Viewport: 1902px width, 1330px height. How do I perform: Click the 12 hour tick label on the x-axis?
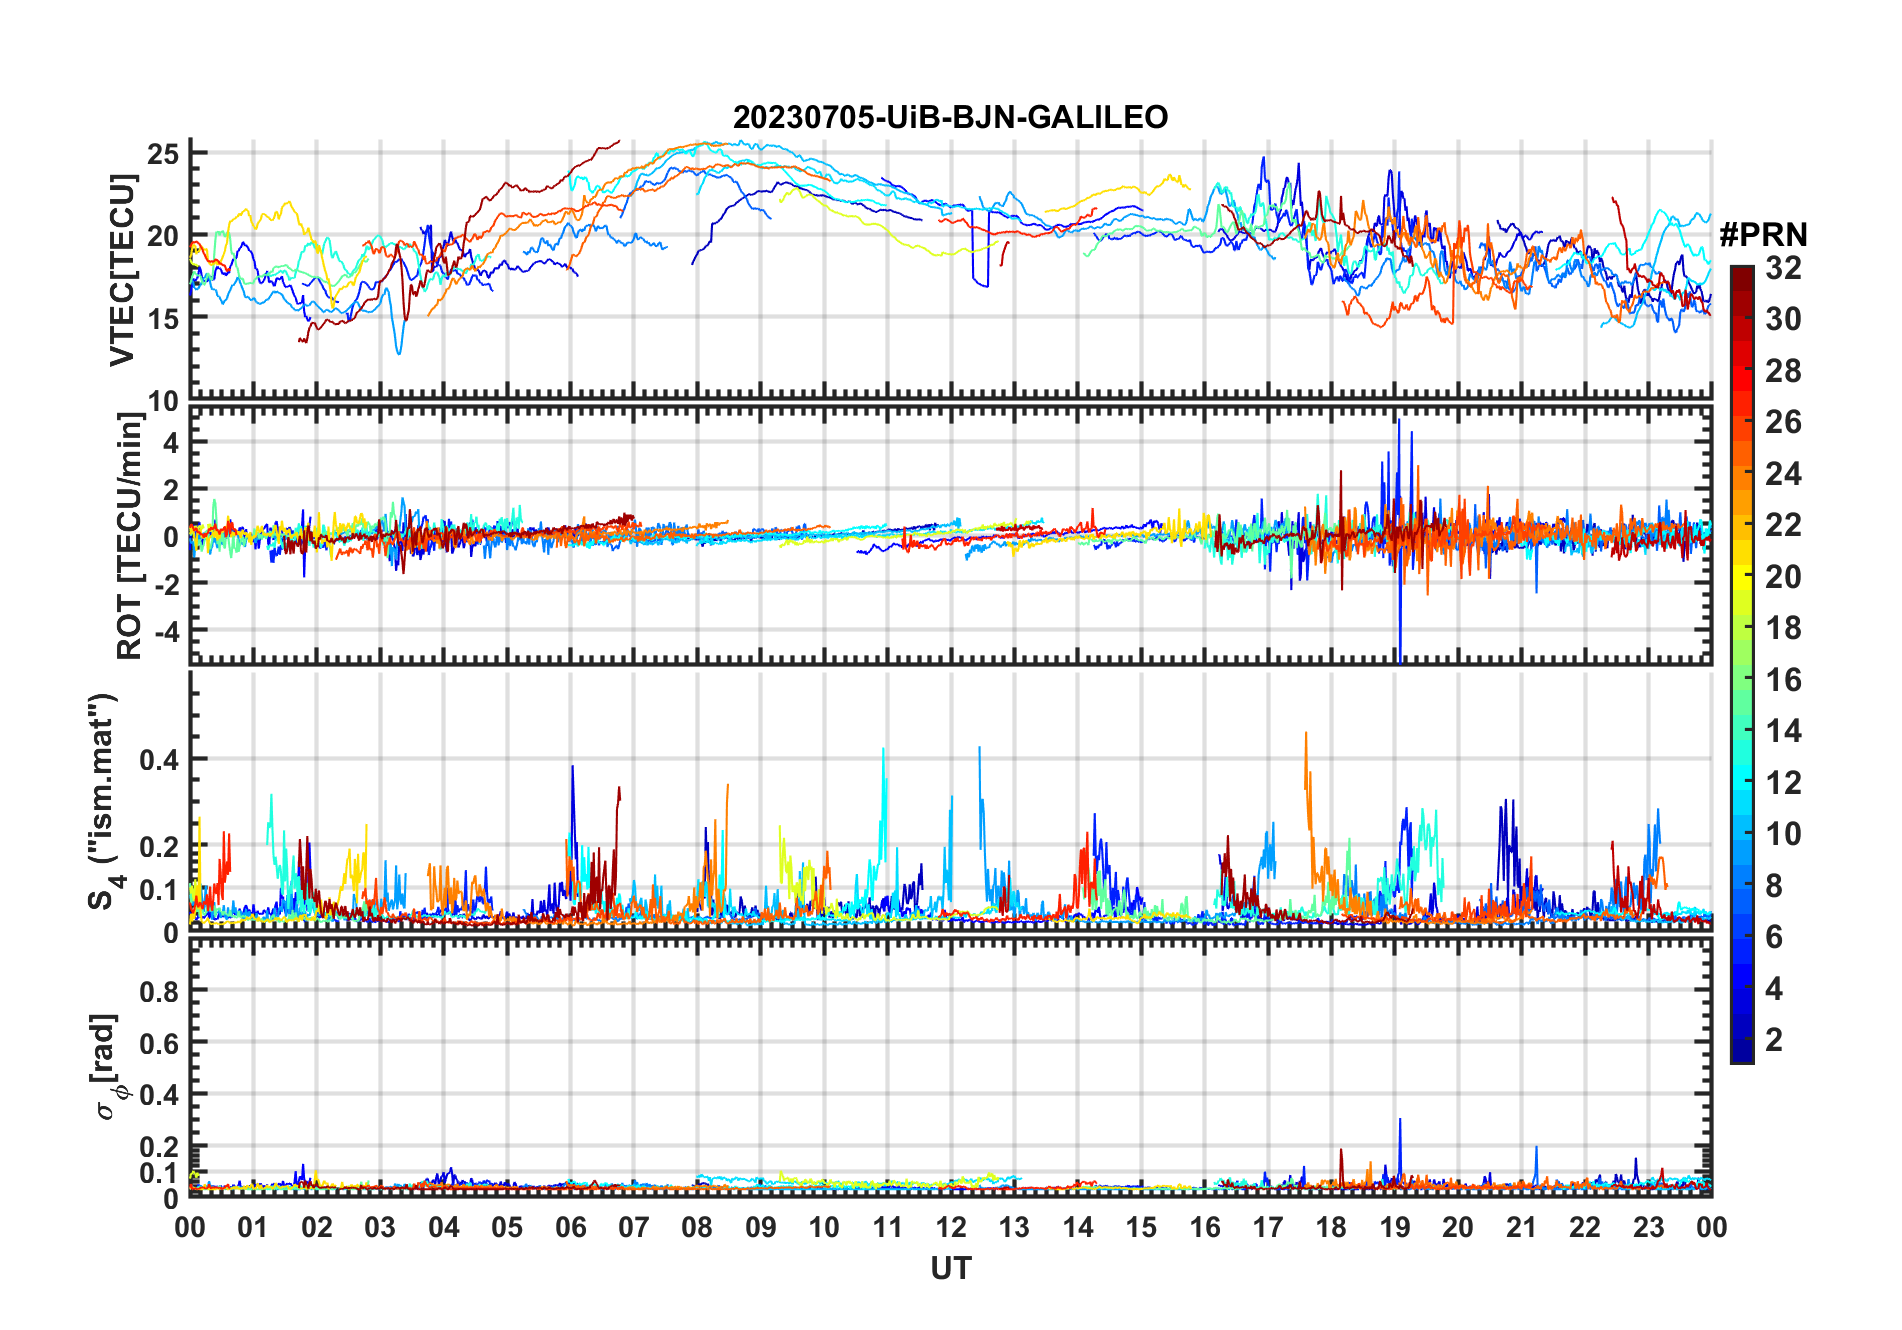click(x=951, y=1227)
